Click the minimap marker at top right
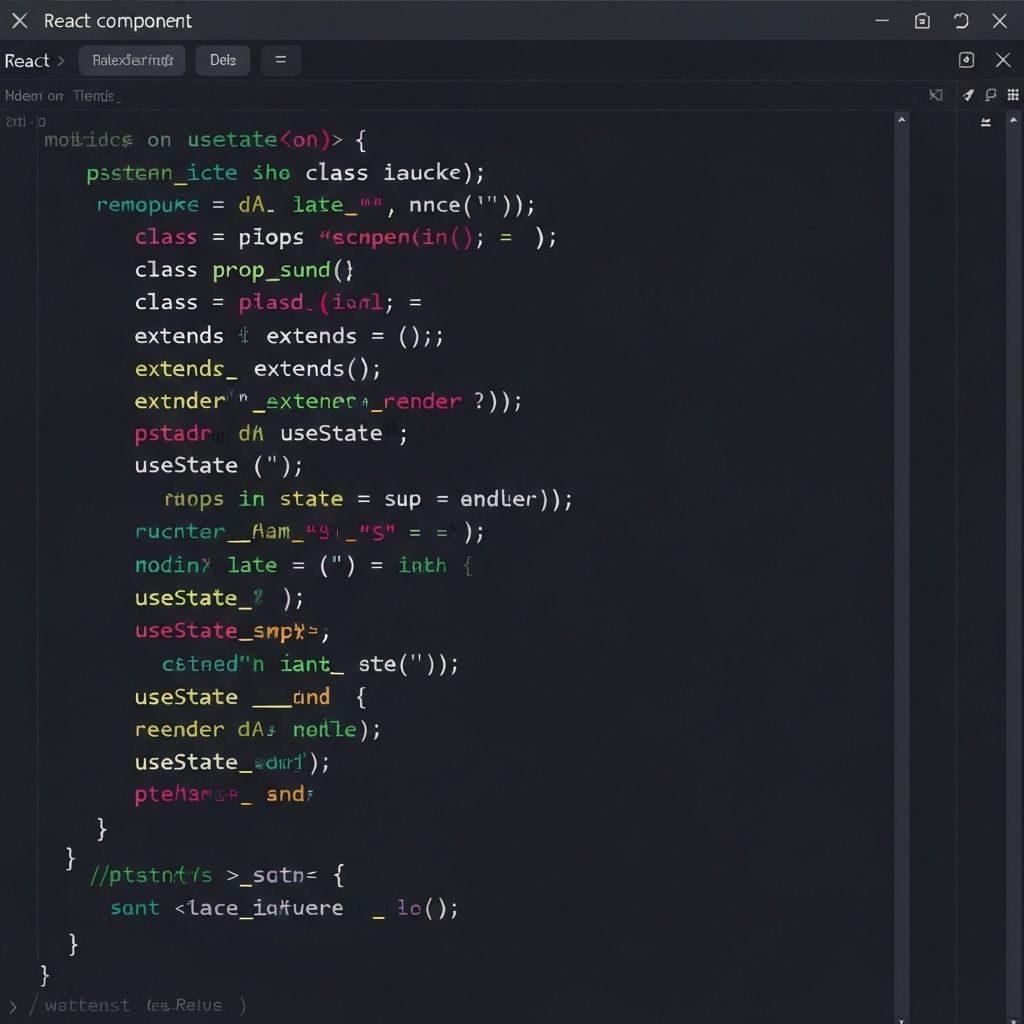The width and height of the screenshot is (1024, 1024). (x=986, y=123)
